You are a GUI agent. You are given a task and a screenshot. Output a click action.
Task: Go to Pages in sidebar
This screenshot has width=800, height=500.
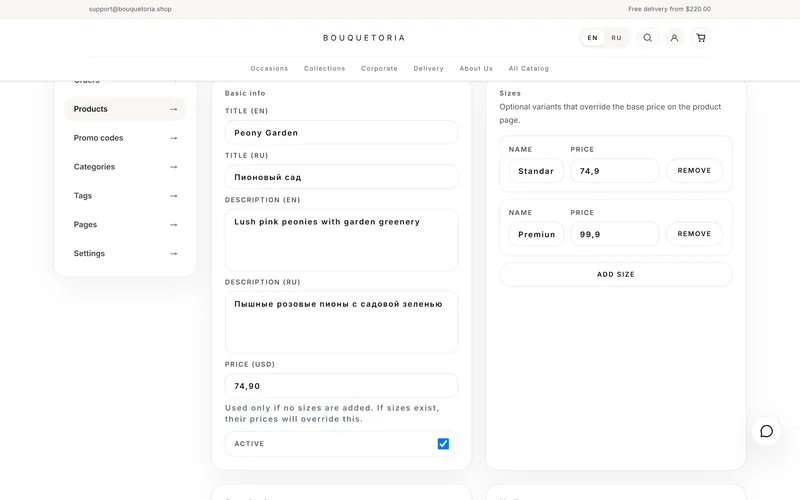[x=125, y=224]
